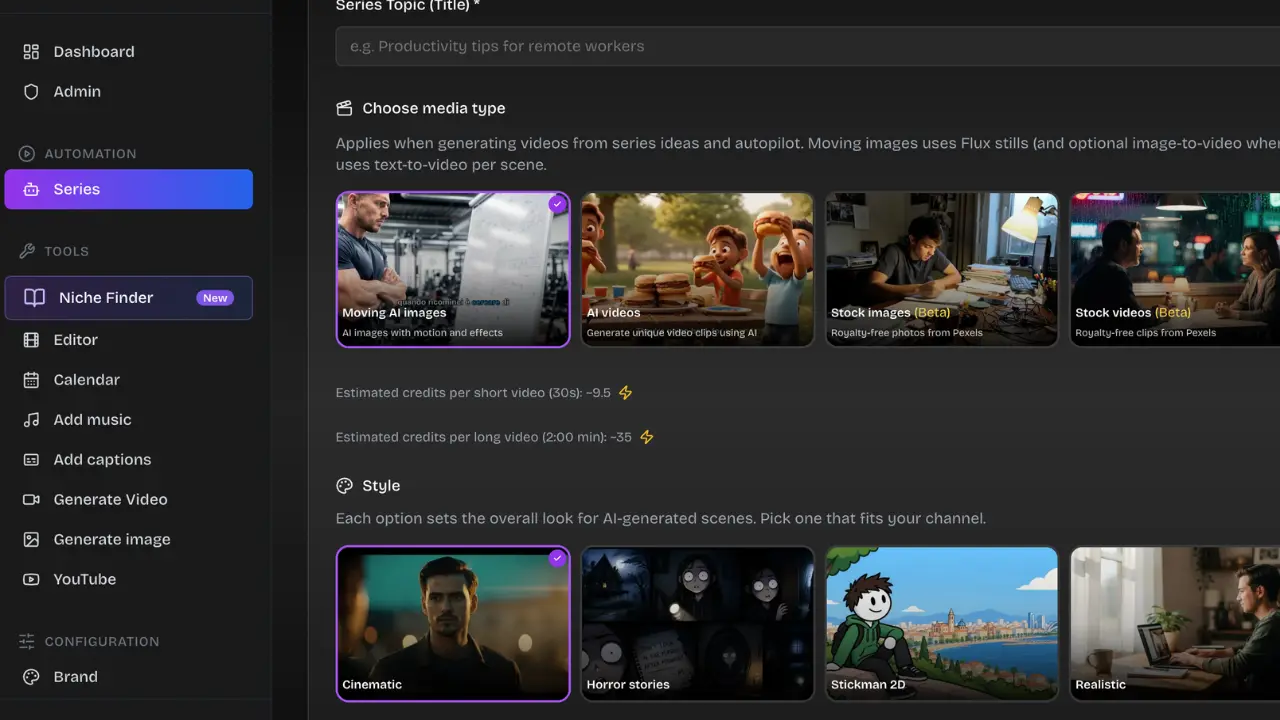Open Niche Finder book icon

(x=34, y=298)
